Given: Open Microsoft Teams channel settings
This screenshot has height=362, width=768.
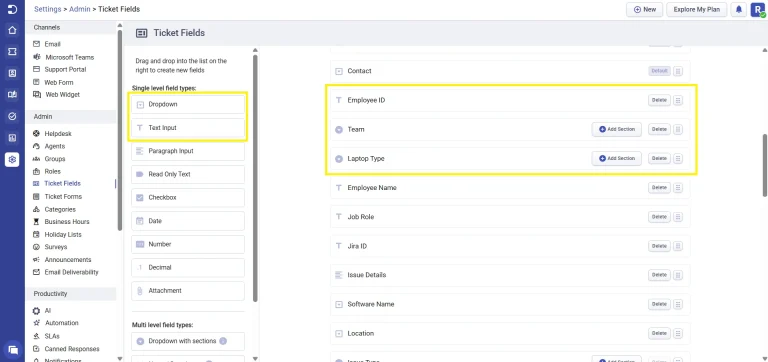Looking at the screenshot, I should [70, 57].
